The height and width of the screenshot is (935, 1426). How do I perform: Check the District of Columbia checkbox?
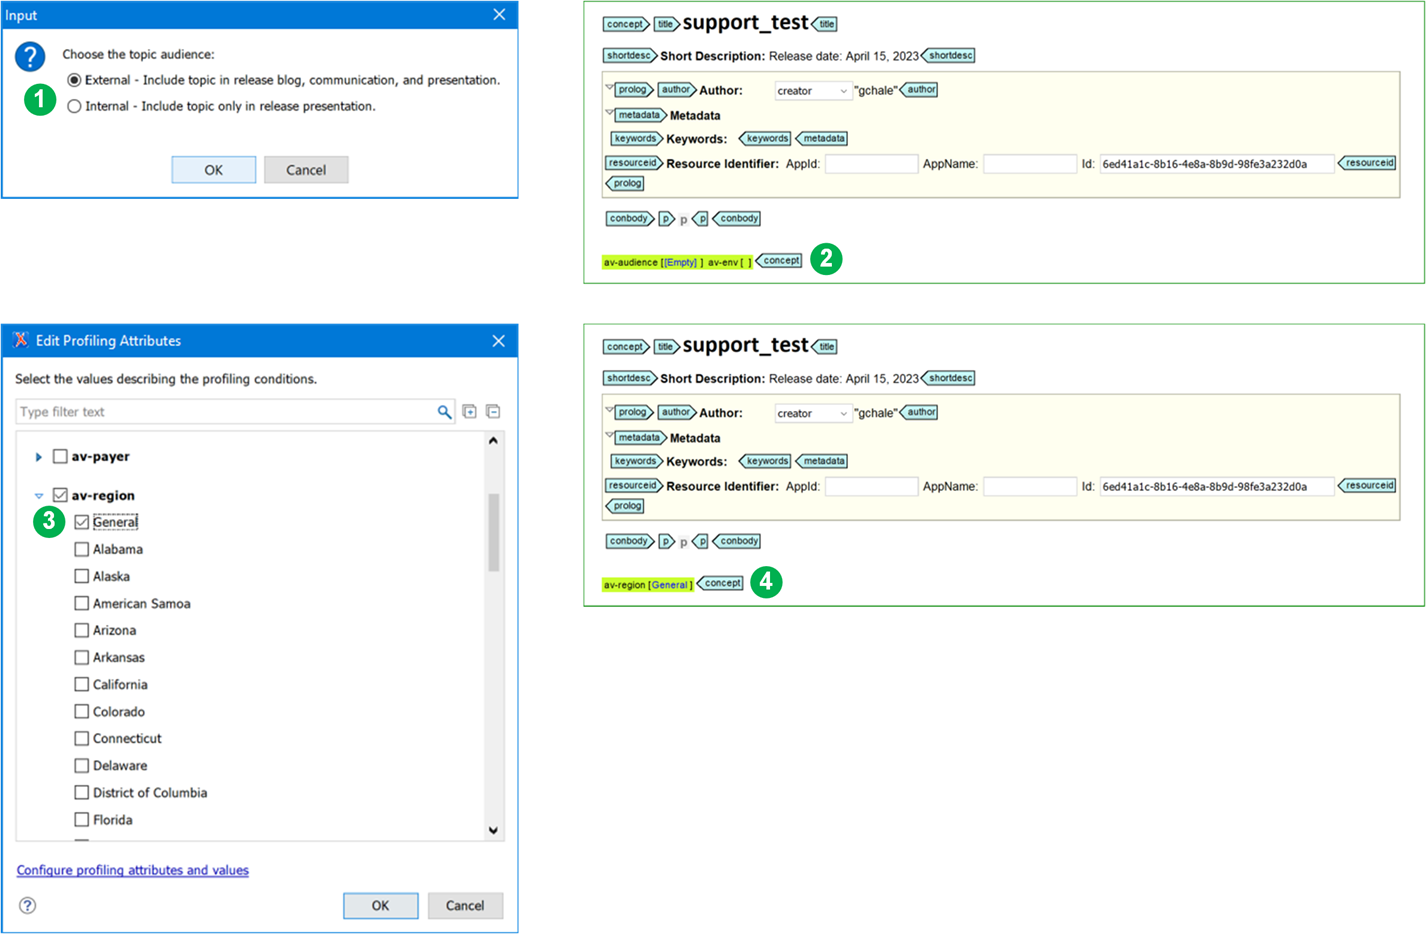pyautogui.click(x=82, y=792)
